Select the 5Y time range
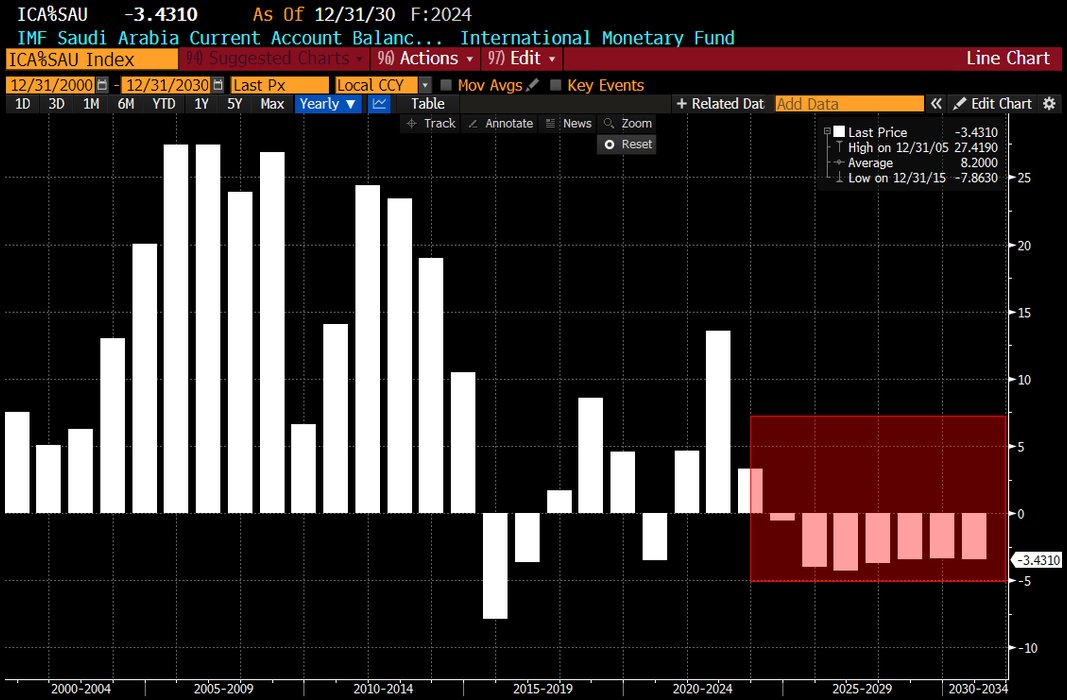 [x=234, y=104]
